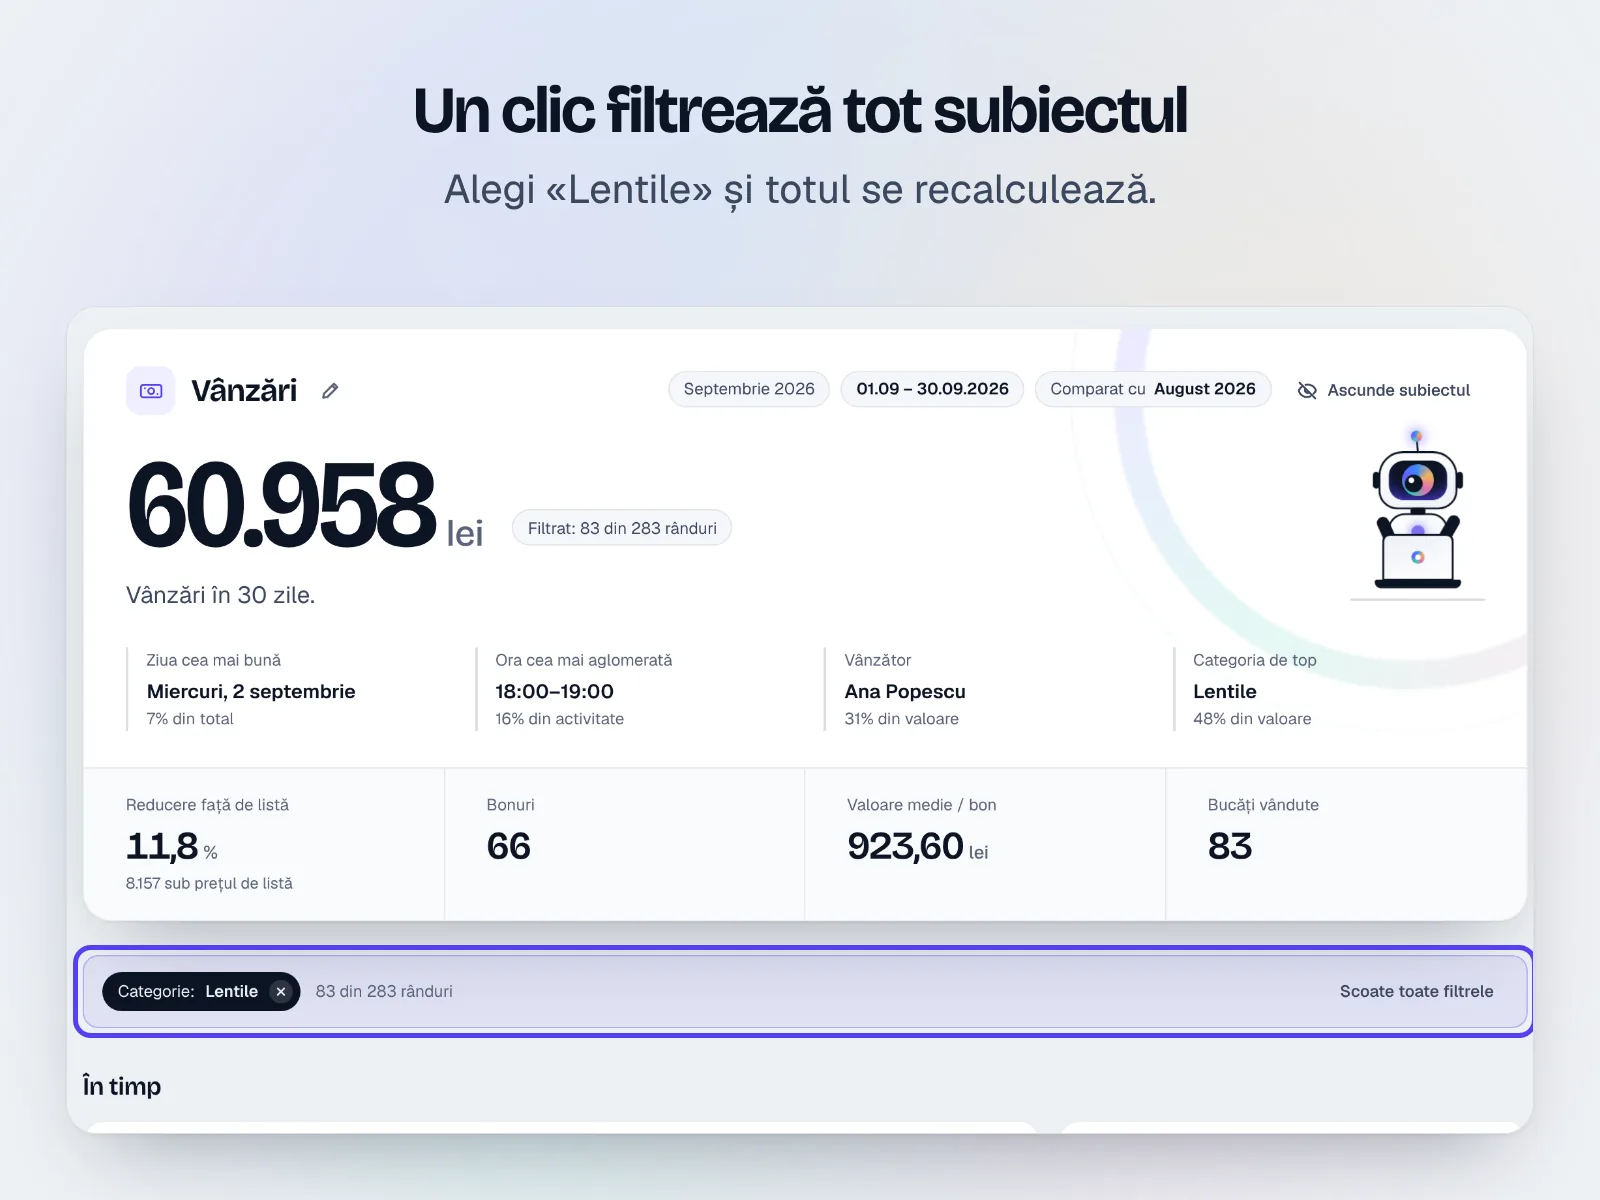The height and width of the screenshot is (1200, 1600).
Task: Change the Comparat cu August 2026 setting
Action: [1153, 389]
